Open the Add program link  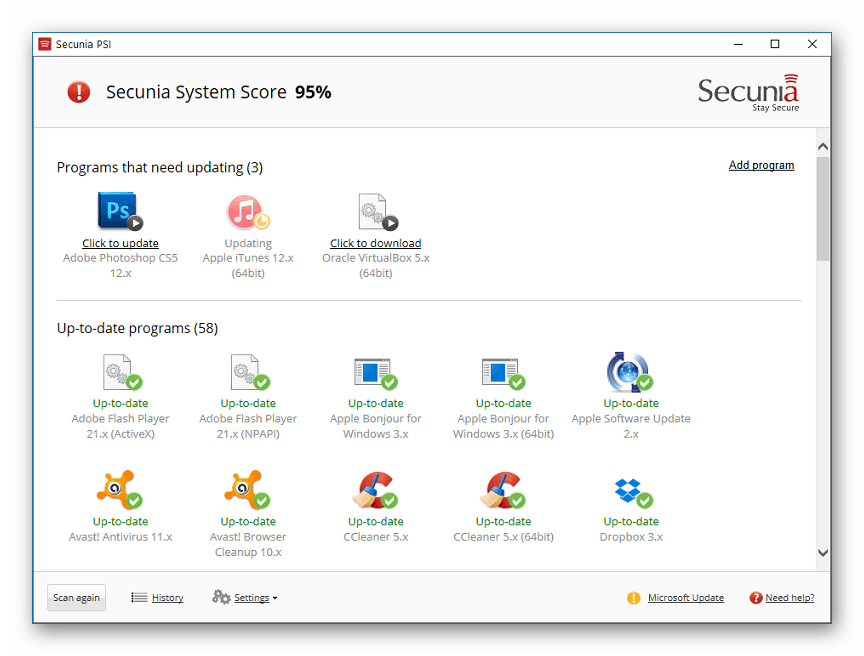pos(761,165)
